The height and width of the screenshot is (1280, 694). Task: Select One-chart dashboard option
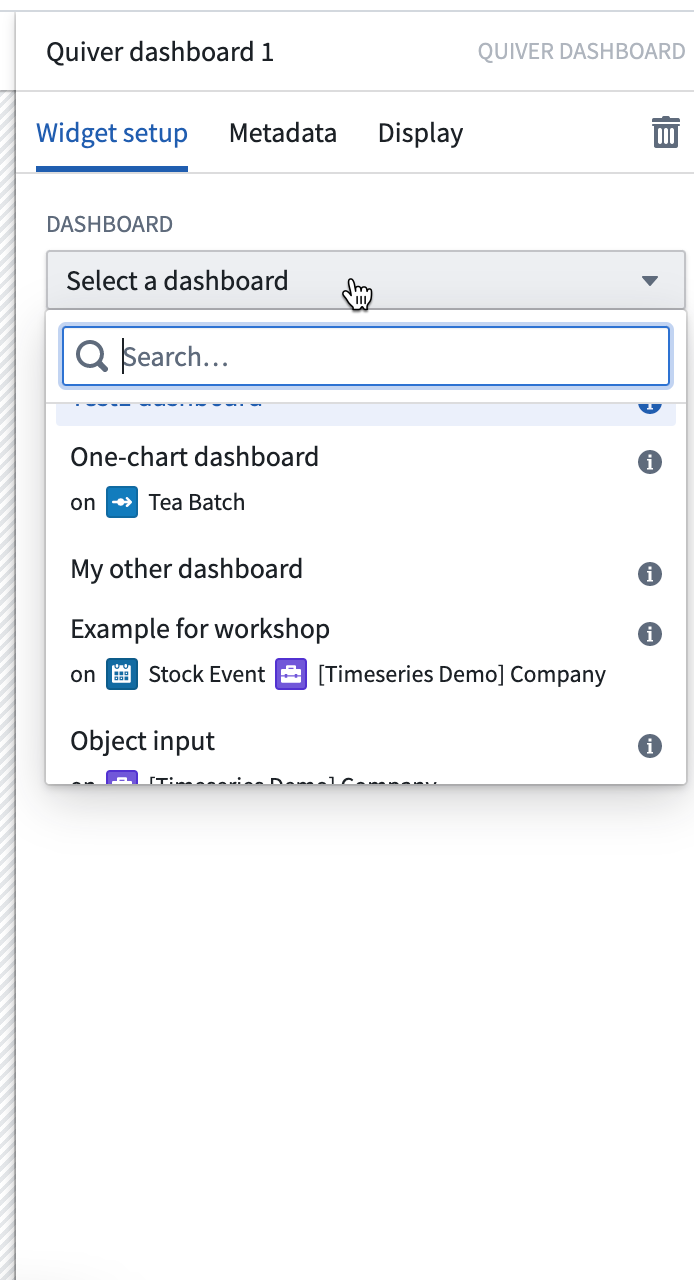(366, 480)
